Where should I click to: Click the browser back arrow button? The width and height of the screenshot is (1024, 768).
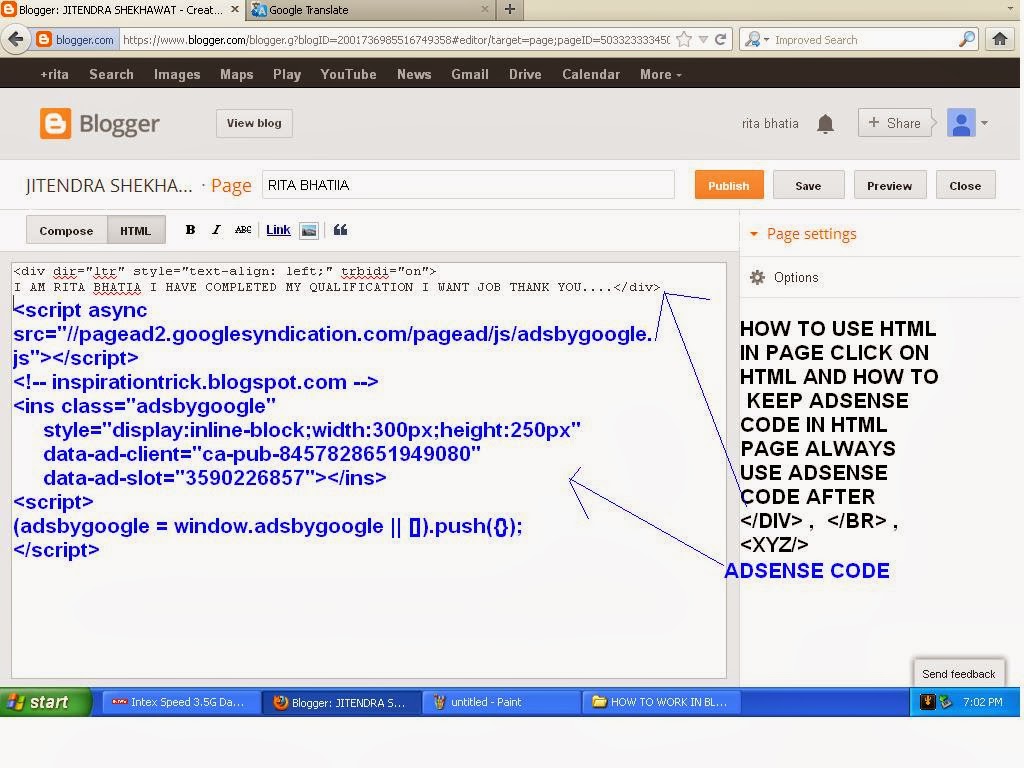[x=16, y=39]
